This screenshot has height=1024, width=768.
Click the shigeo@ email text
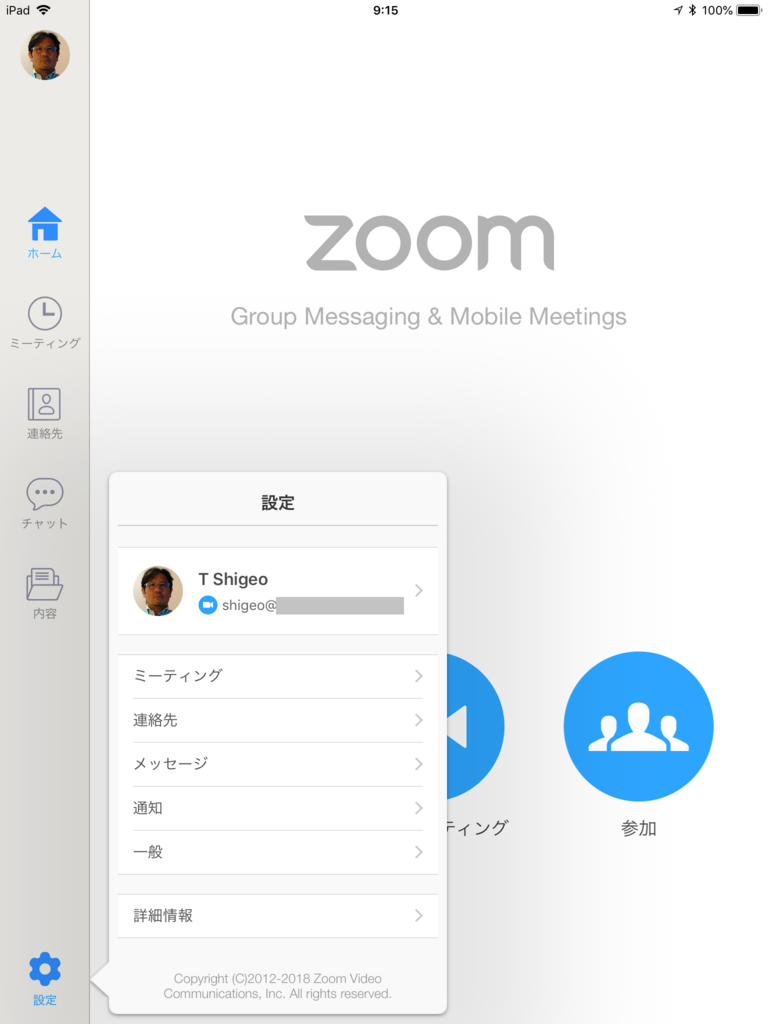249,605
